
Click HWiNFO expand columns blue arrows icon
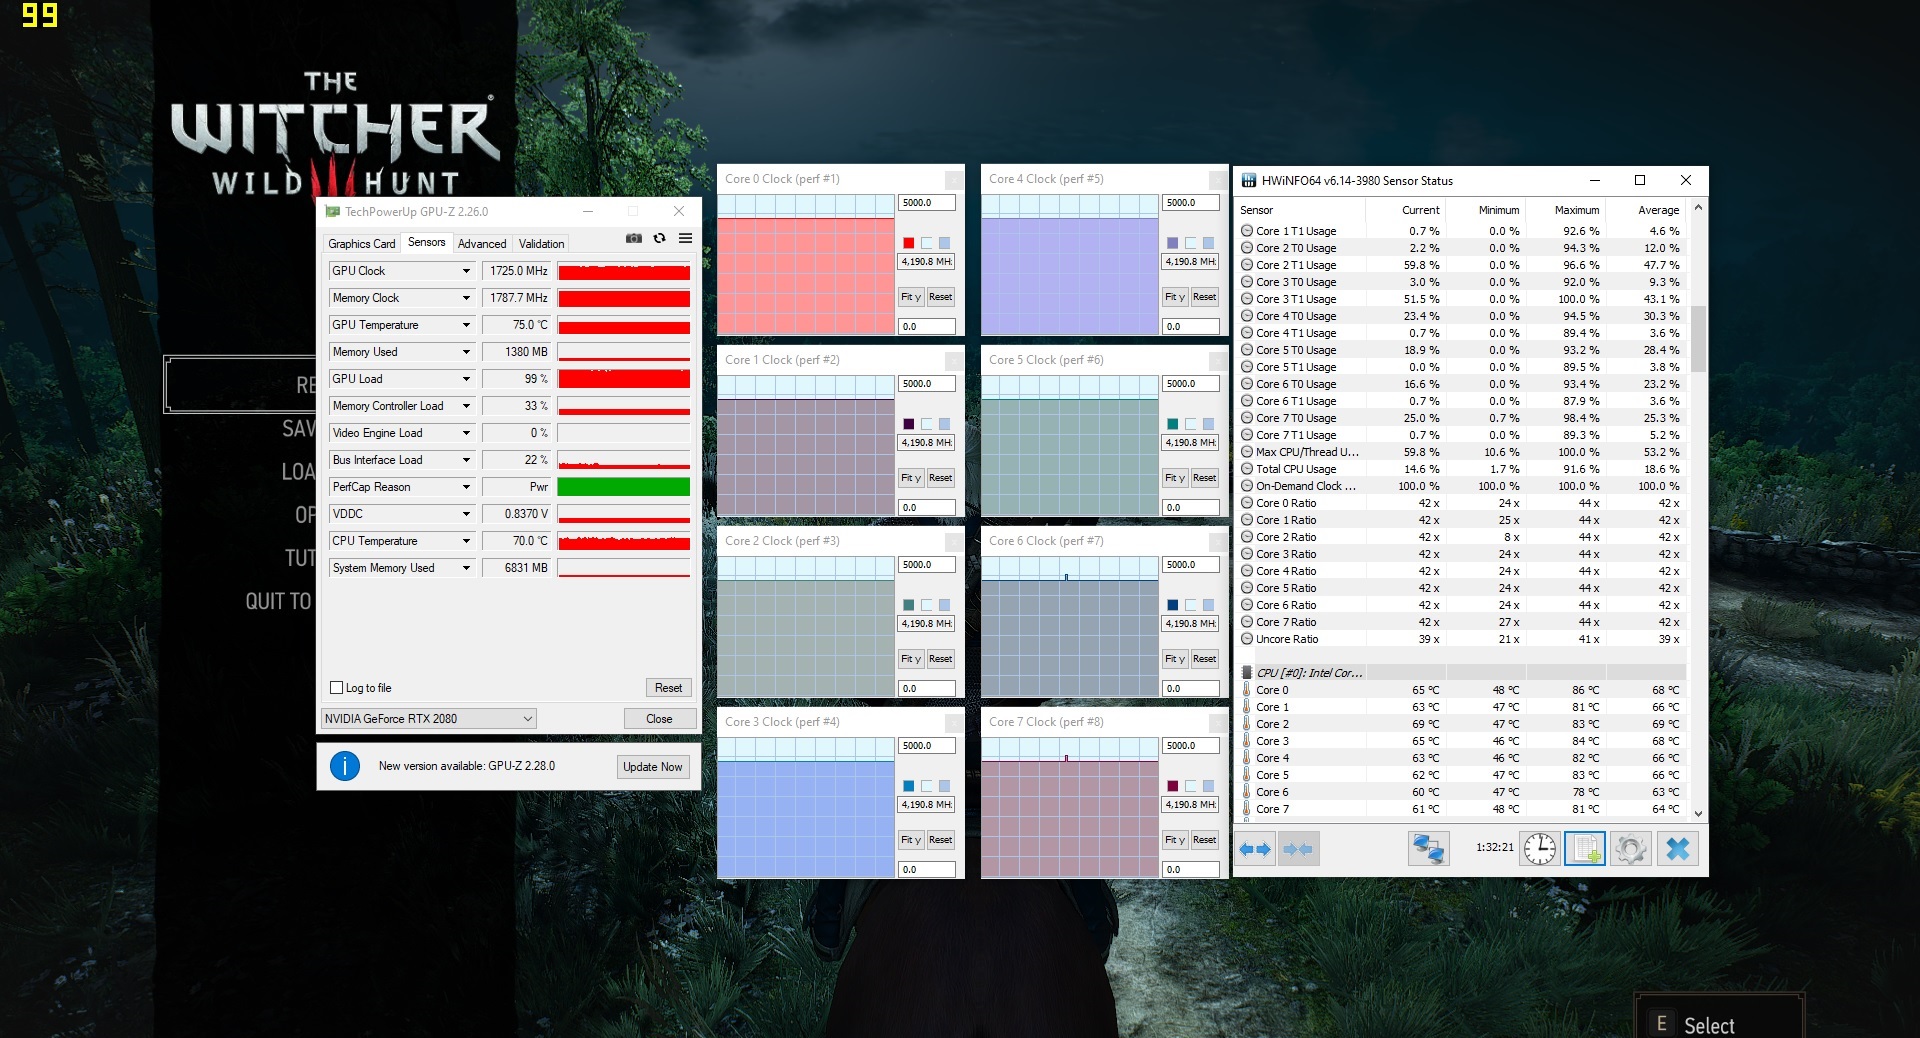[1255, 849]
